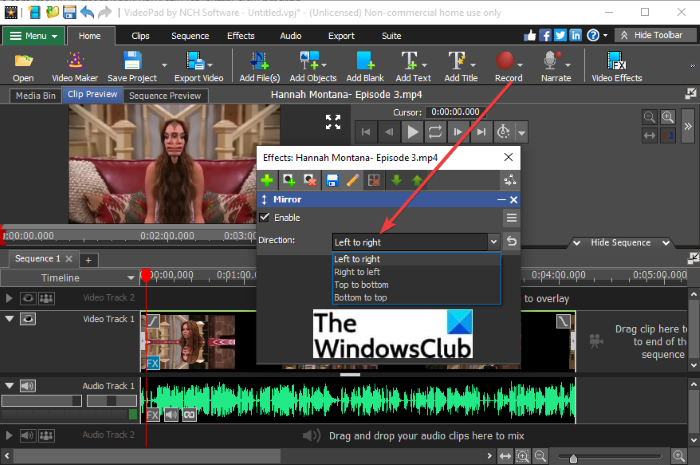Image resolution: width=700 pixels, height=465 pixels.
Task: Click the Narrate microphone icon
Action: (551, 61)
